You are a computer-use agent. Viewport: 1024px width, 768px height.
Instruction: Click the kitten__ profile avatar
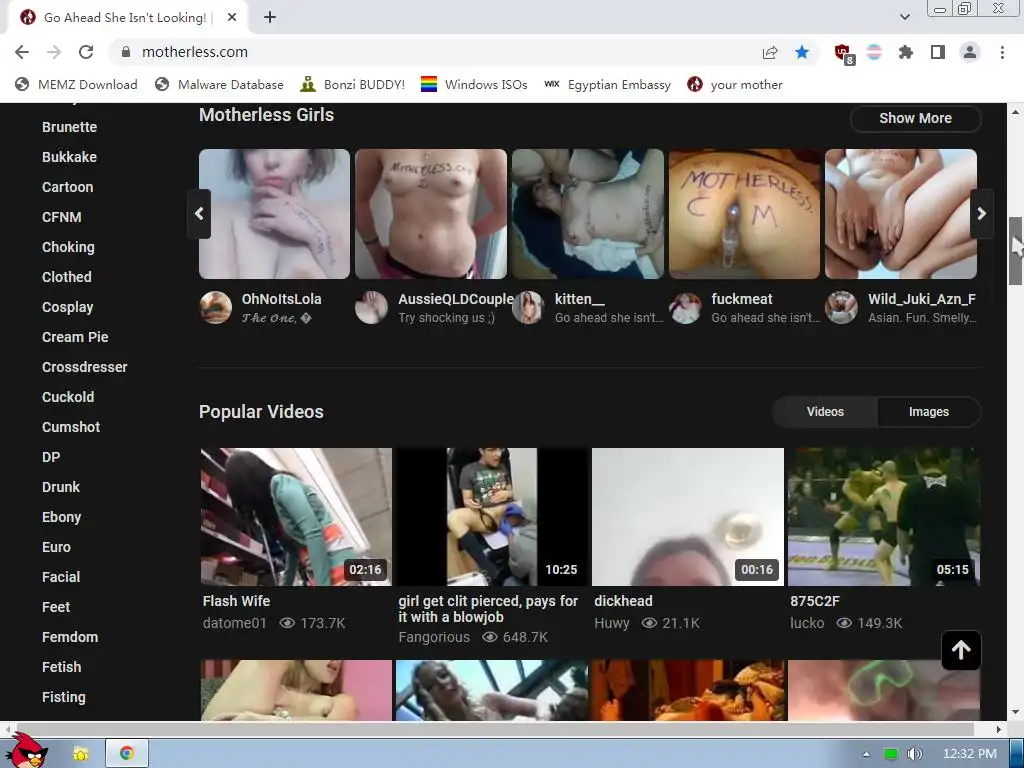click(x=528, y=308)
